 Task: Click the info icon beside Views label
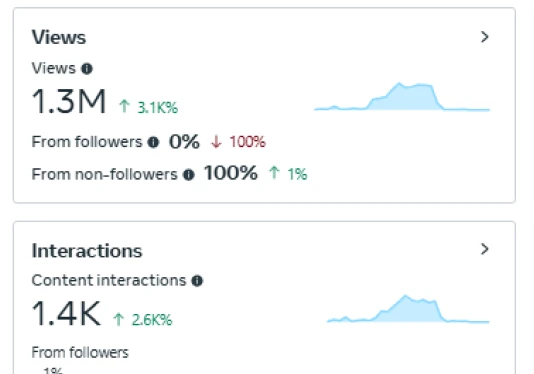(x=87, y=69)
